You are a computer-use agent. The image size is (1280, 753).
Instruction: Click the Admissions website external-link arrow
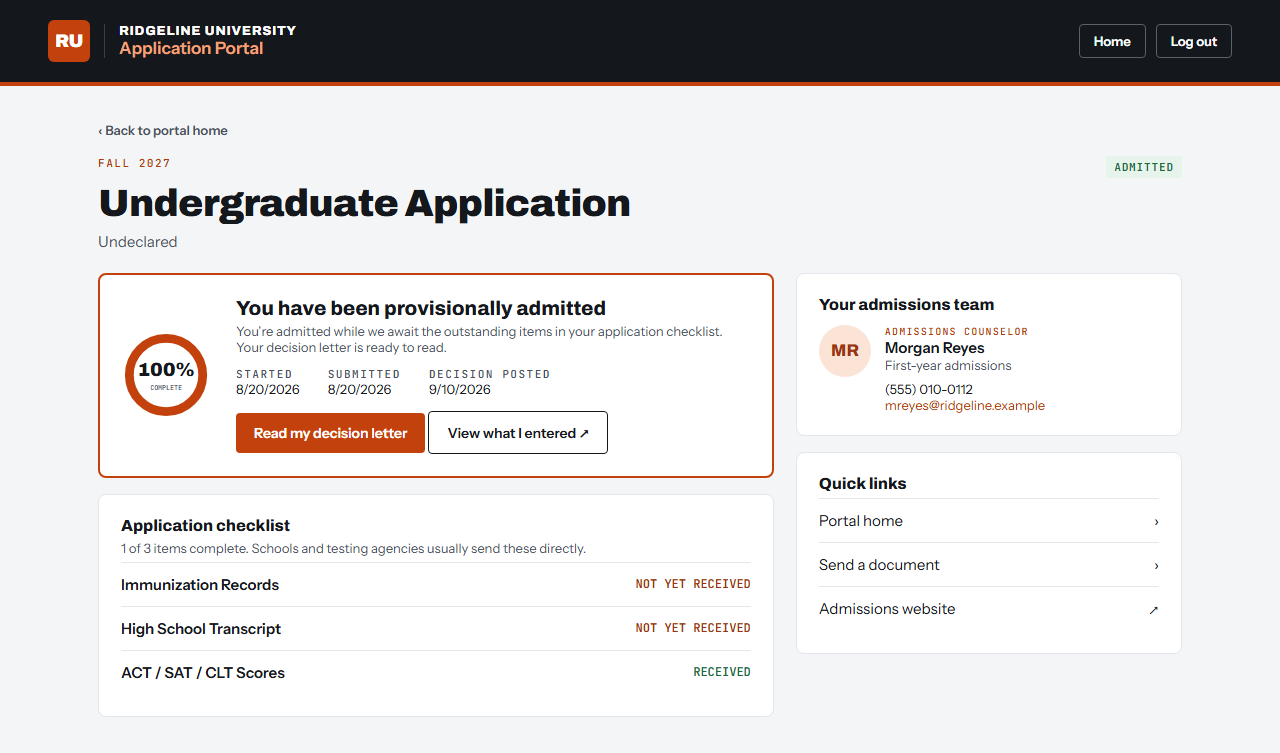1154,610
